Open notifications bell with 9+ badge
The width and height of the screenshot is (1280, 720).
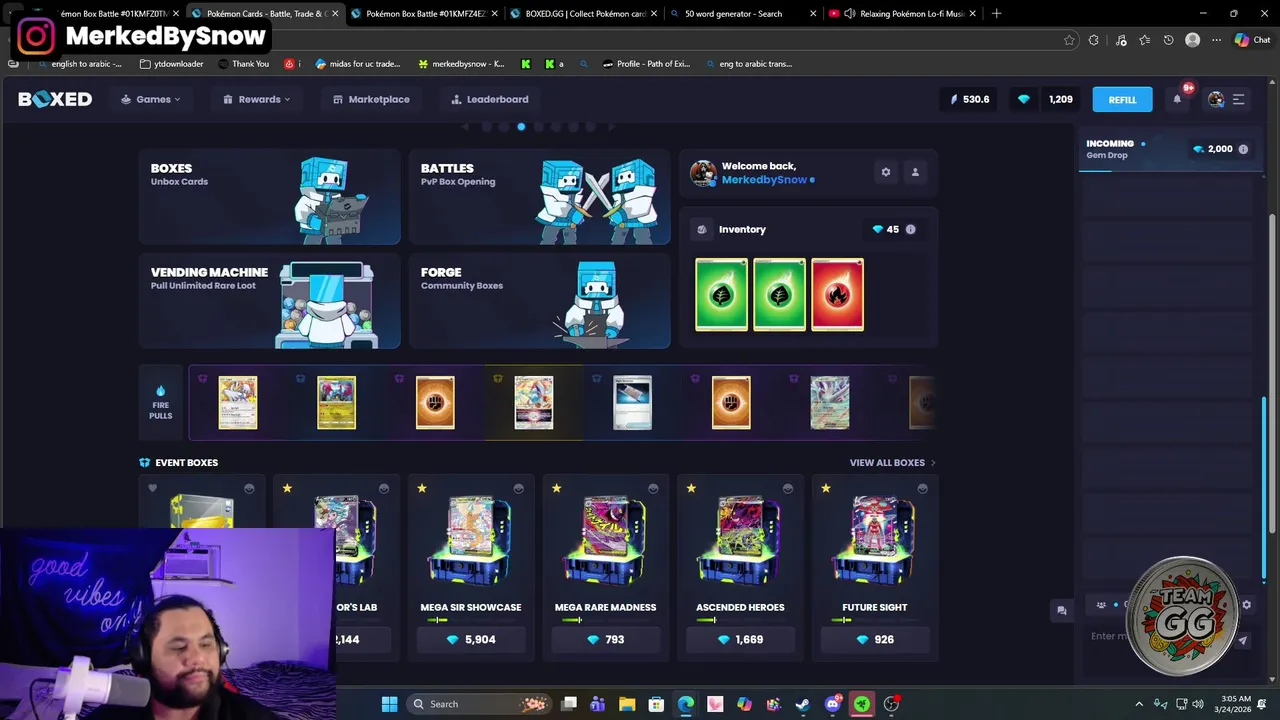(1178, 98)
